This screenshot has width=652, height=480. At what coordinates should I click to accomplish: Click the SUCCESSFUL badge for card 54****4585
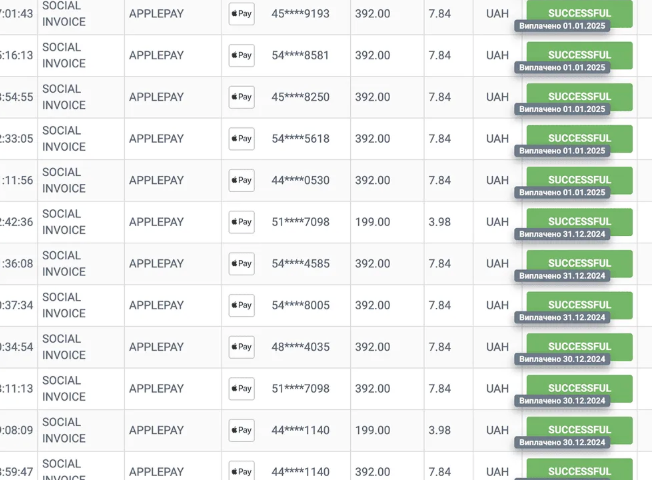point(579,261)
